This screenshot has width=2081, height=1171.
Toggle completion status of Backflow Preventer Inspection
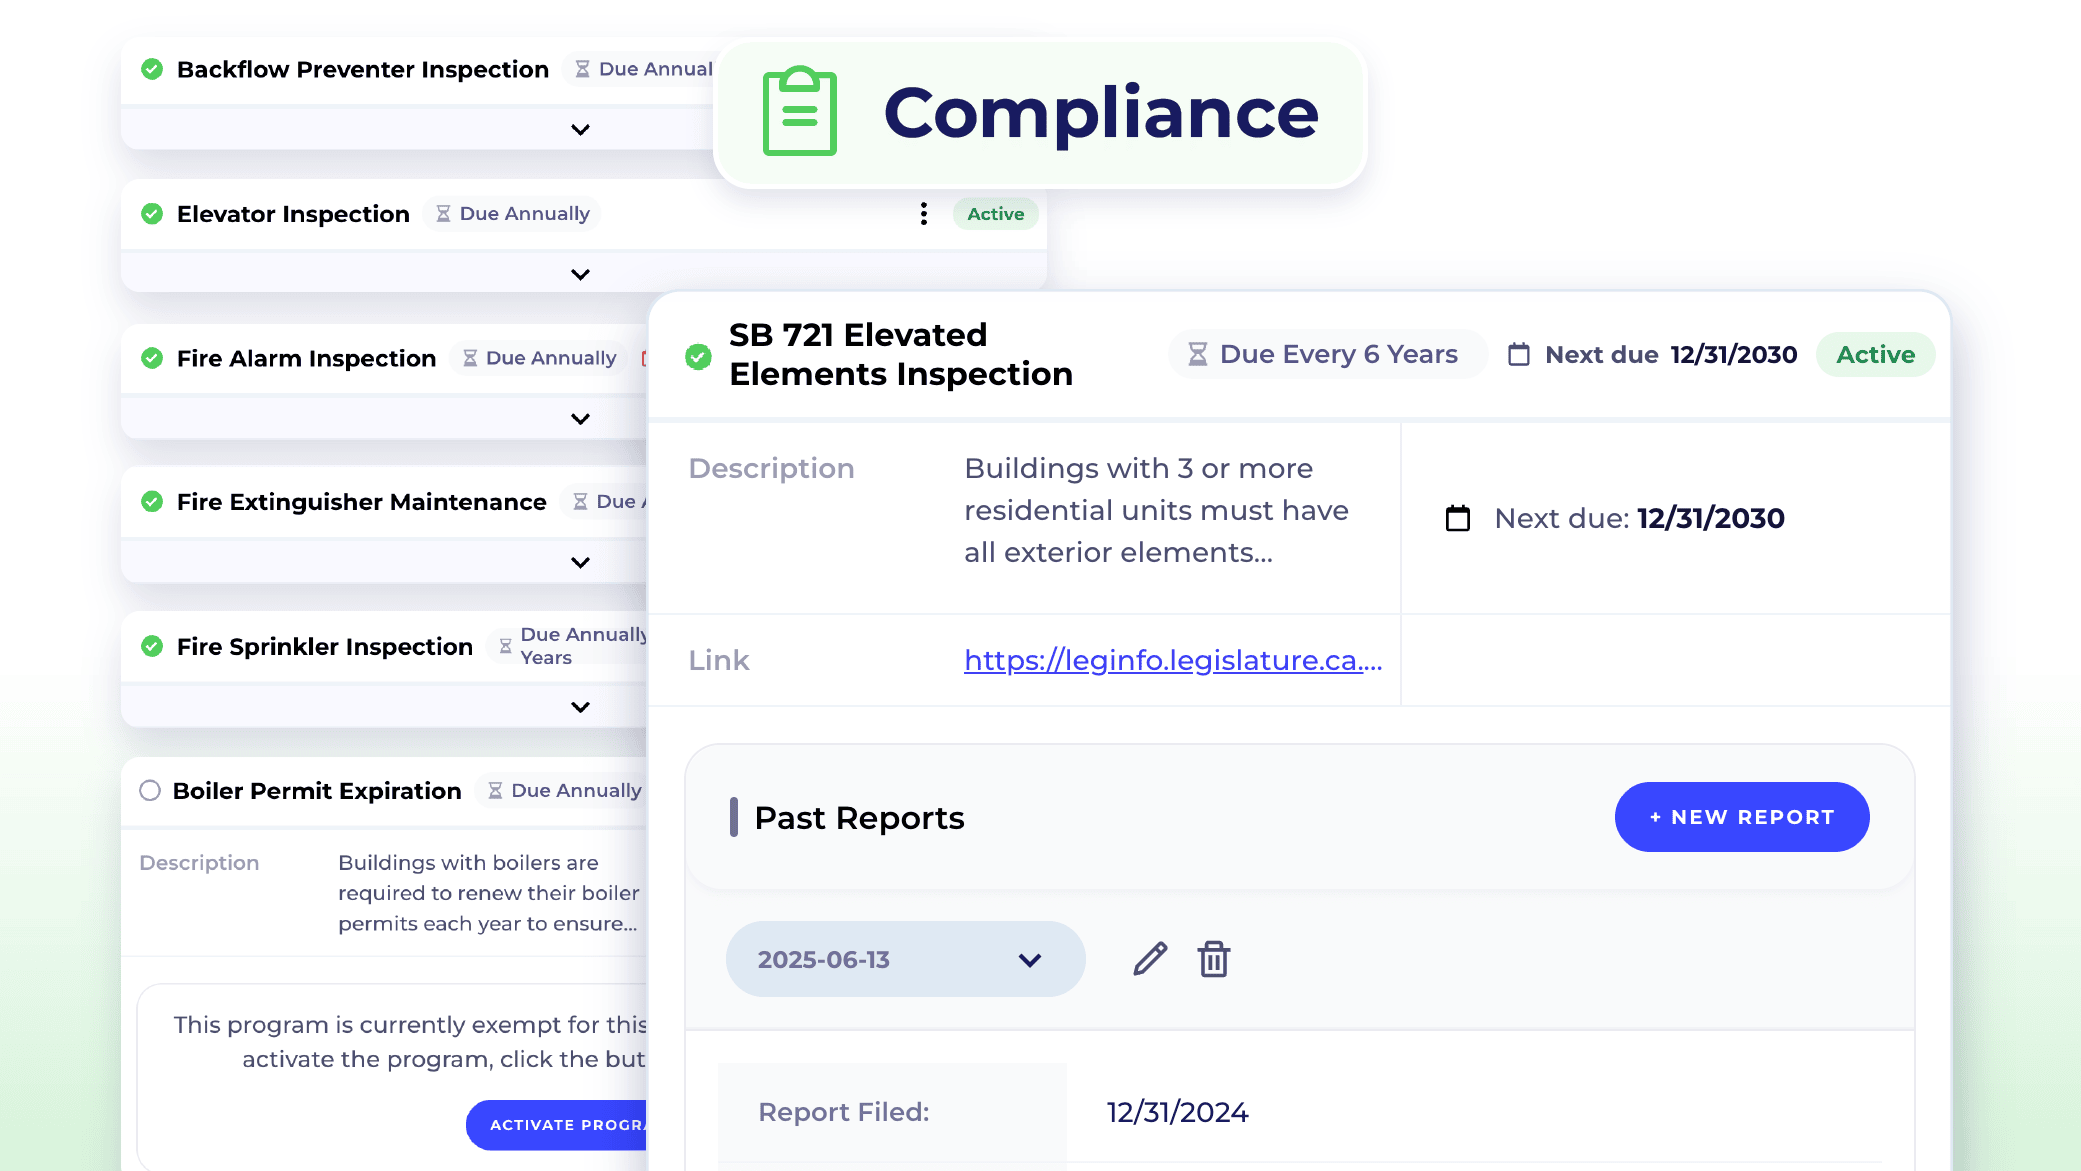coord(151,69)
